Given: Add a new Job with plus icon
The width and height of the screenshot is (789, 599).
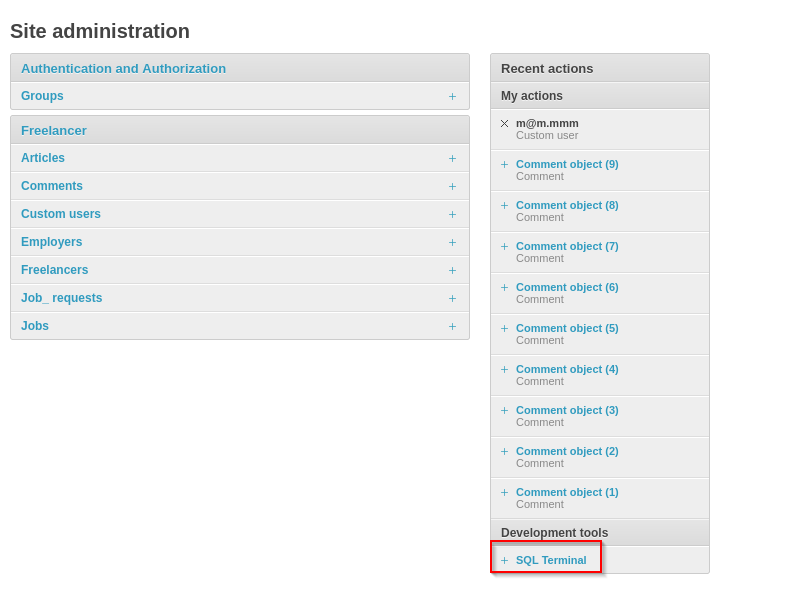Looking at the screenshot, I should pyautogui.click(x=452, y=327).
